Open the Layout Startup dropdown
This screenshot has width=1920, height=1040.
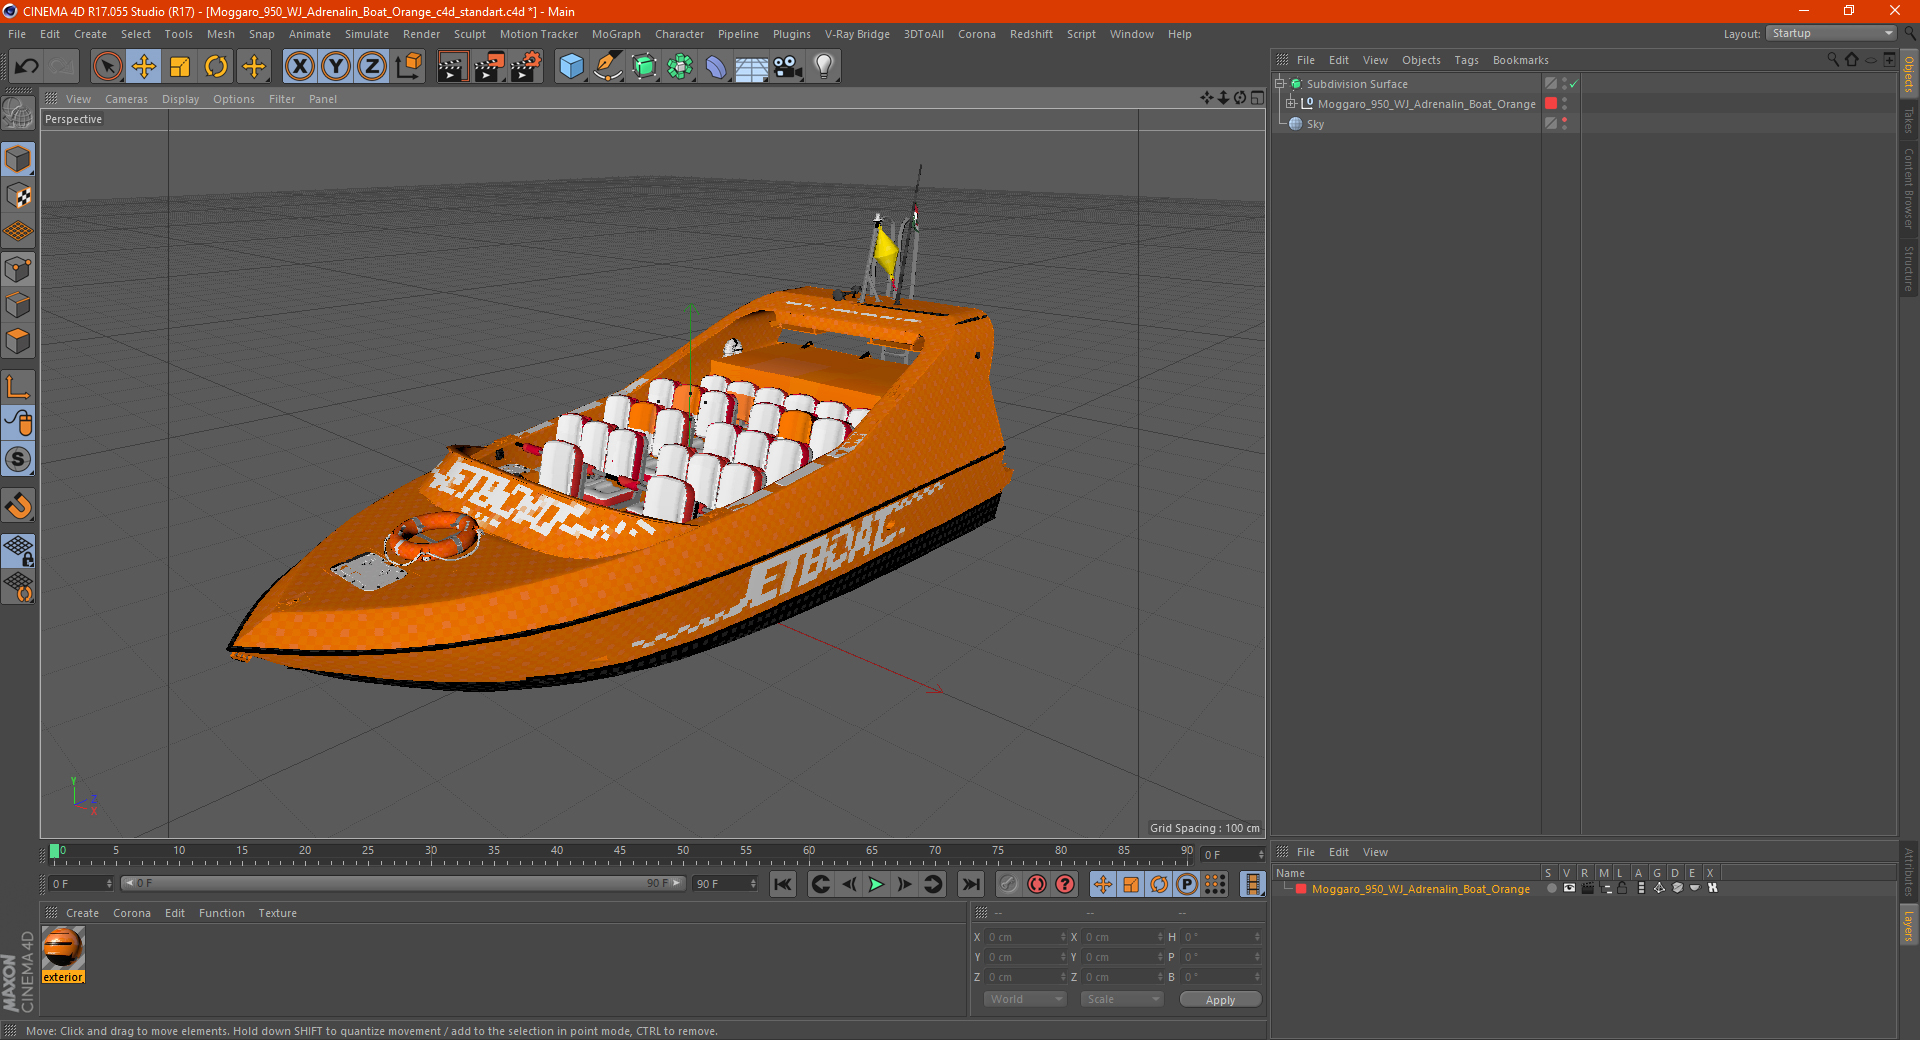pos(1831,34)
